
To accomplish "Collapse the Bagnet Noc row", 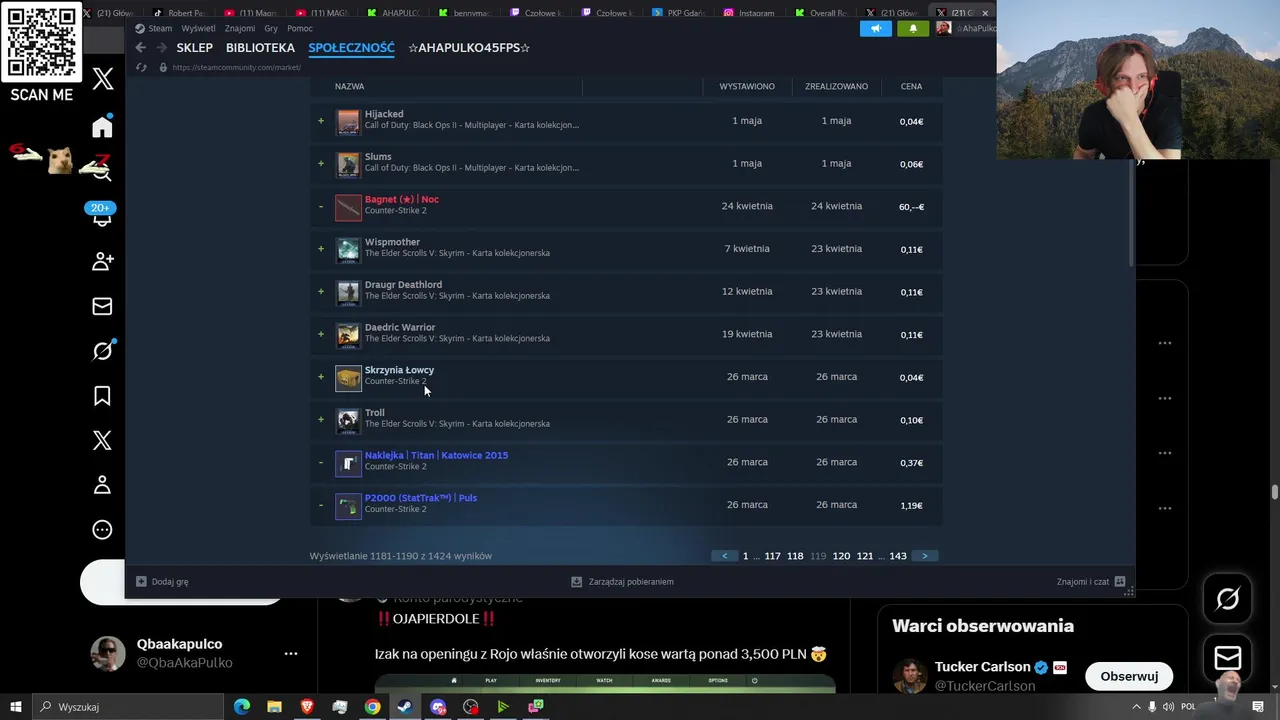I will tap(321, 207).
